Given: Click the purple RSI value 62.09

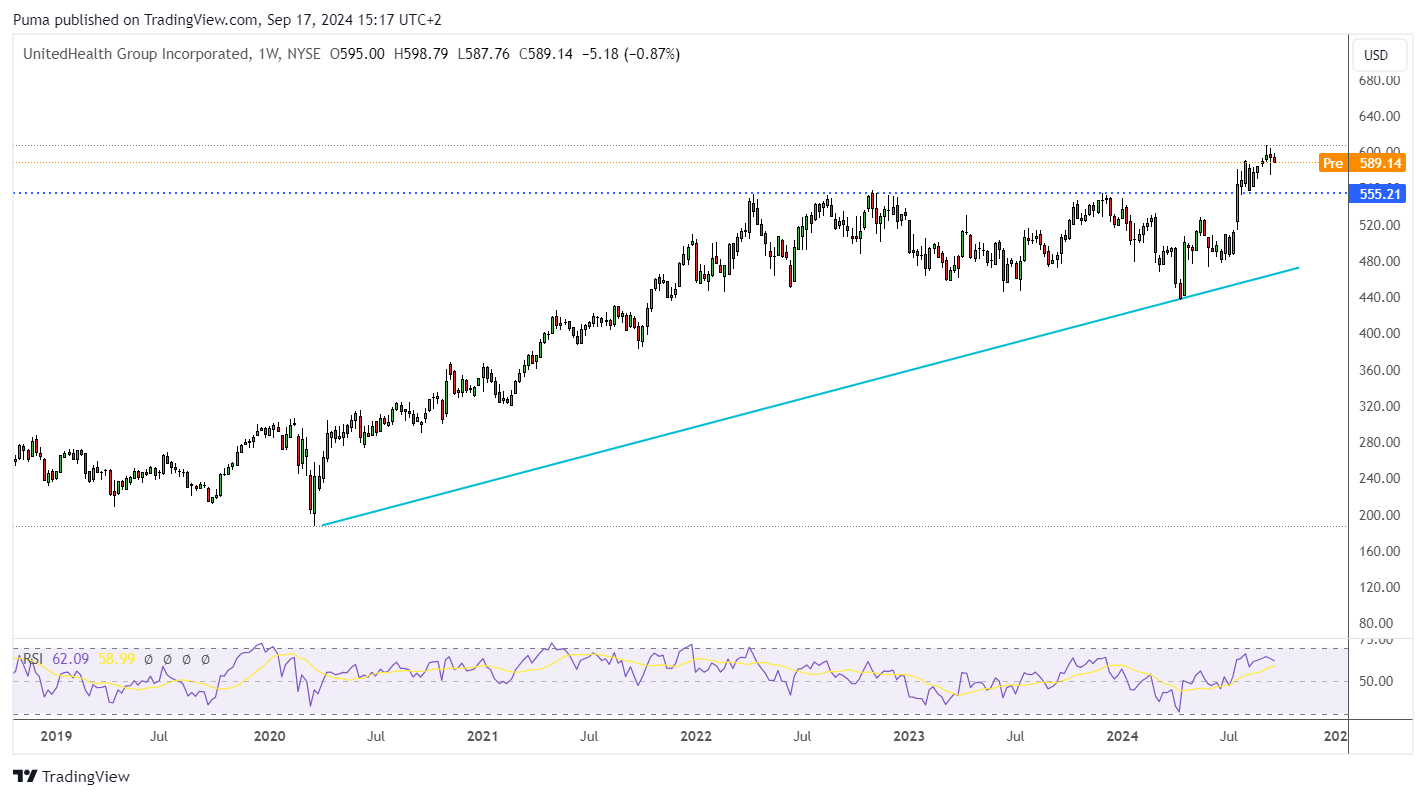Looking at the screenshot, I should pos(69,660).
